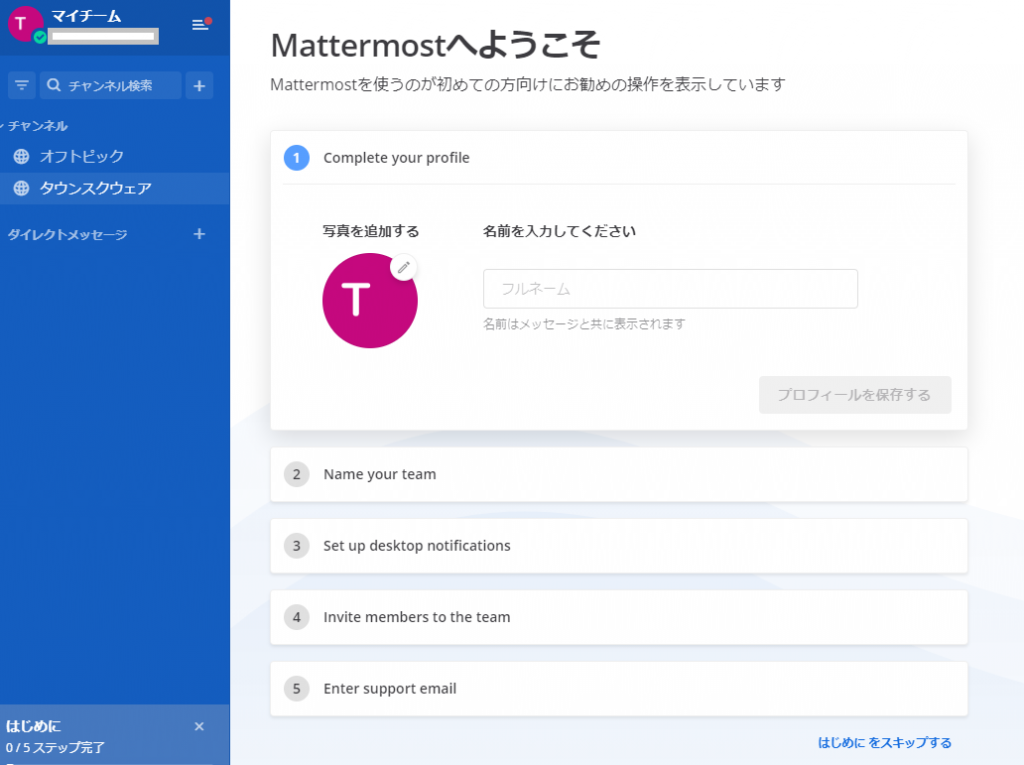Collapse the チャンネル category in sidebar

click(35, 125)
